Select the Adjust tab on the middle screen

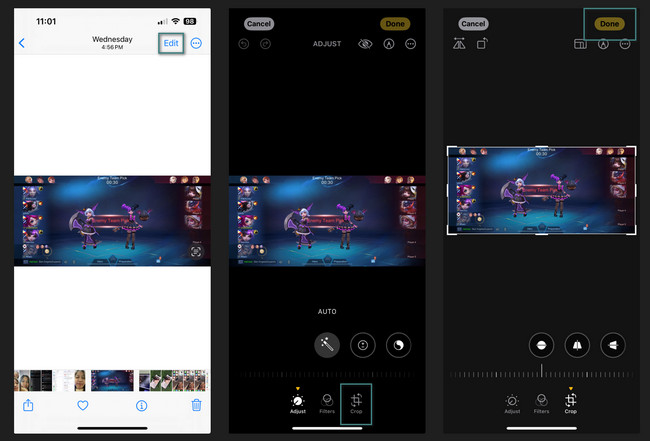click(298, 402)
